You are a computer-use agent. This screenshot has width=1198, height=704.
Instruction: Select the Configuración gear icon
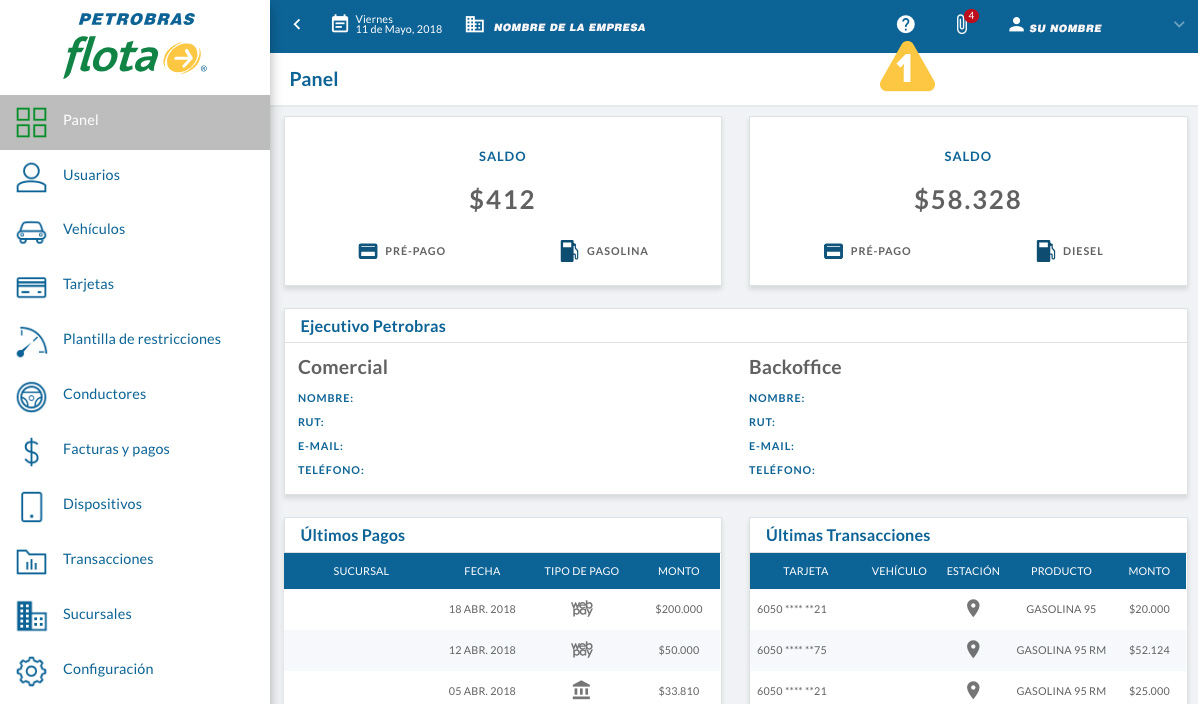click(x=31, y=671)
